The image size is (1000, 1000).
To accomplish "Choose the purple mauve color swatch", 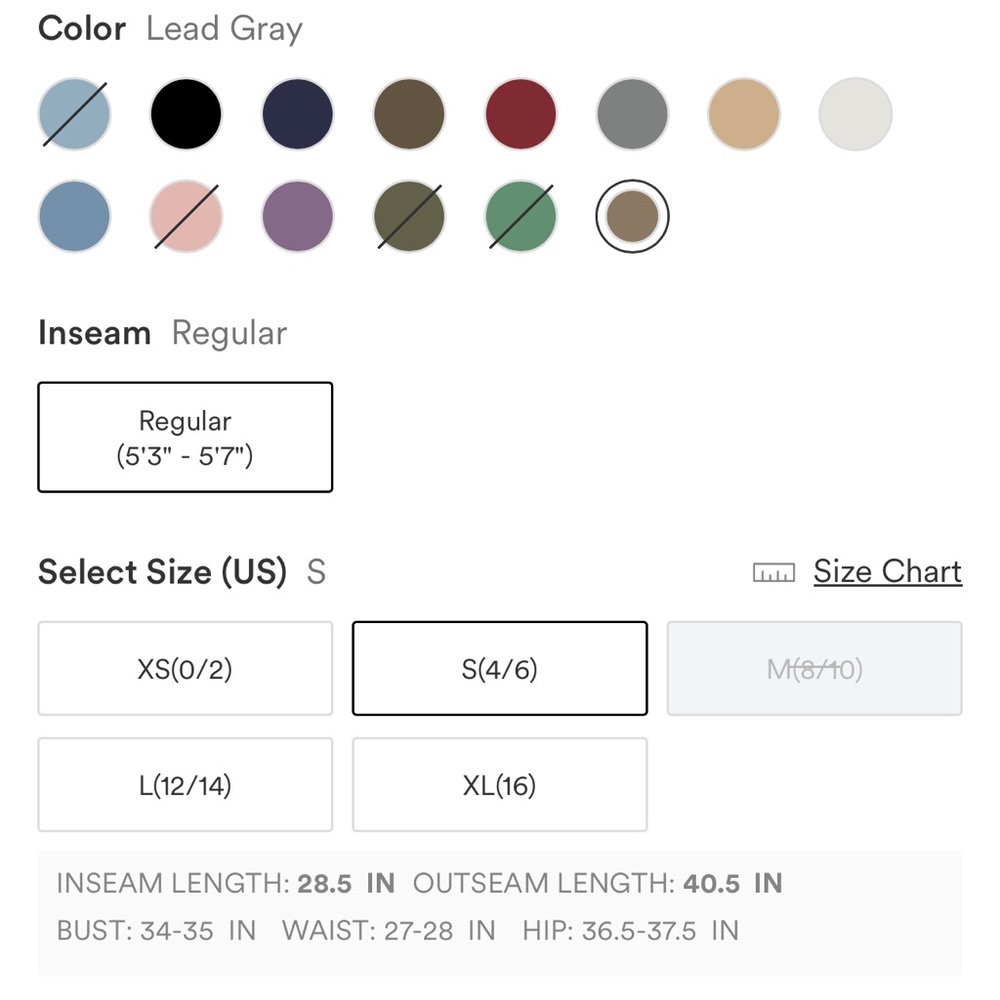I will point(297,216).
